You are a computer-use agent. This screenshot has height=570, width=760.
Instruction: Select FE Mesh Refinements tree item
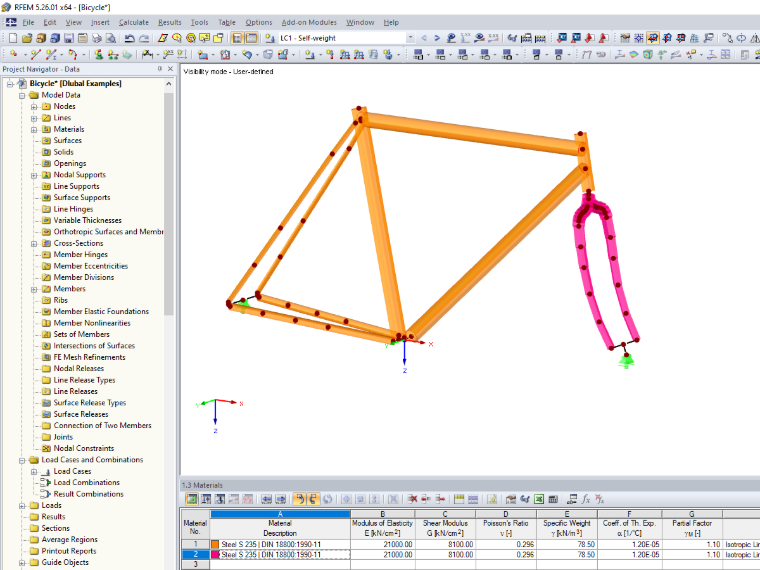(89, 357)
